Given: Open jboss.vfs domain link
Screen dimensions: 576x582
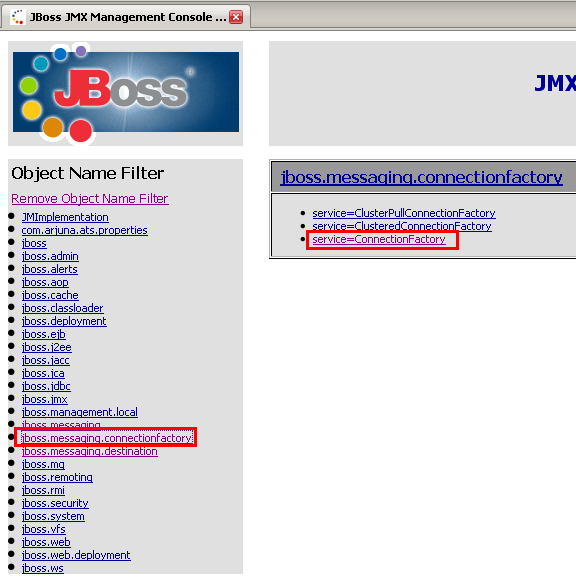Looking at the screenshot, I should click(43, 529).
